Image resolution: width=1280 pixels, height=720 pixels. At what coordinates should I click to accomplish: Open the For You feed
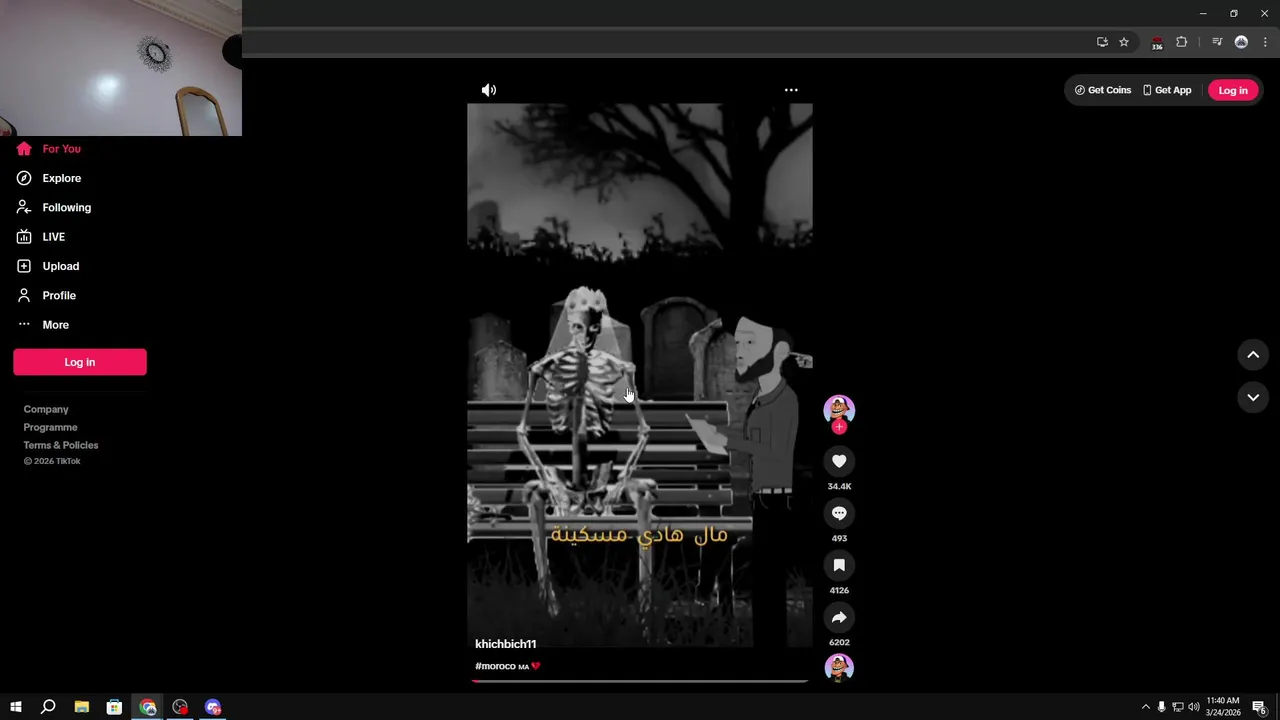coord(48,149)
